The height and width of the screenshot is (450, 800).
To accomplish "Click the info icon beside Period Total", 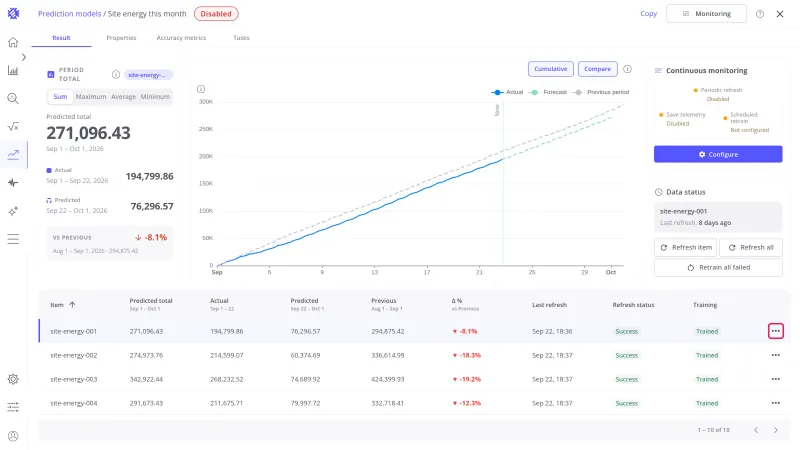I will pos(116,74).
